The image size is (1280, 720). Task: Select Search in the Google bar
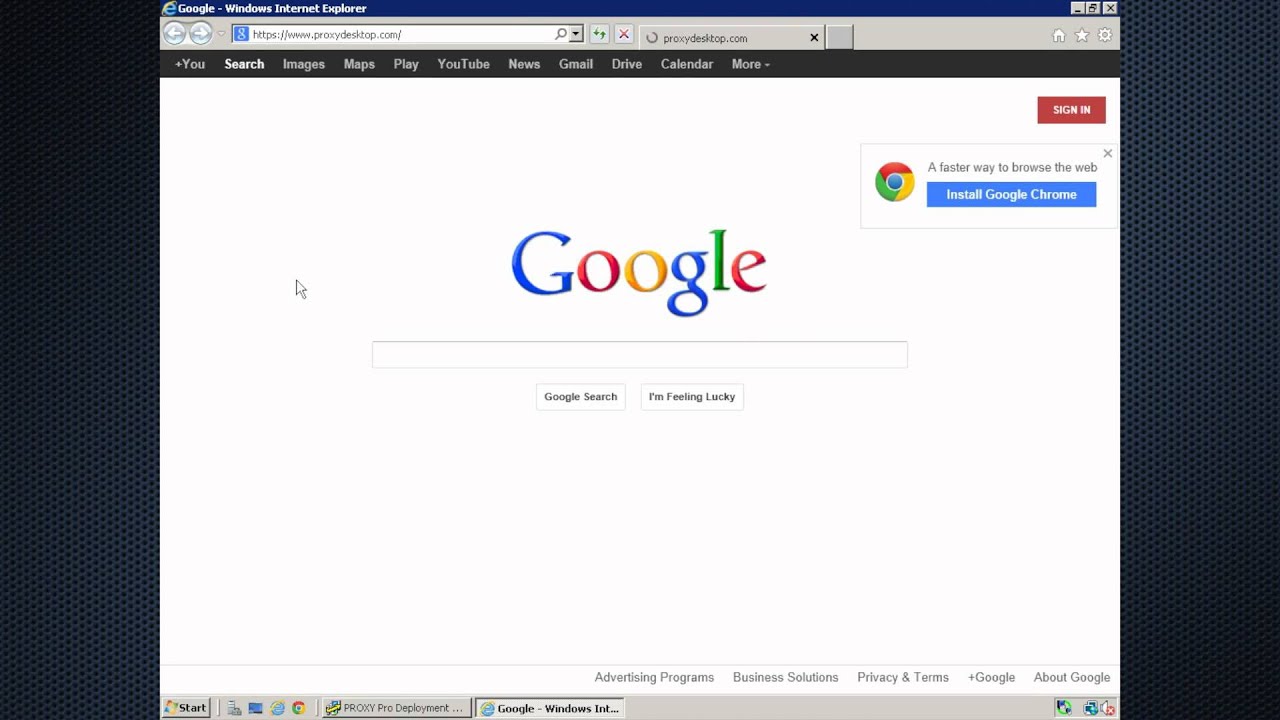click(244, 64)
